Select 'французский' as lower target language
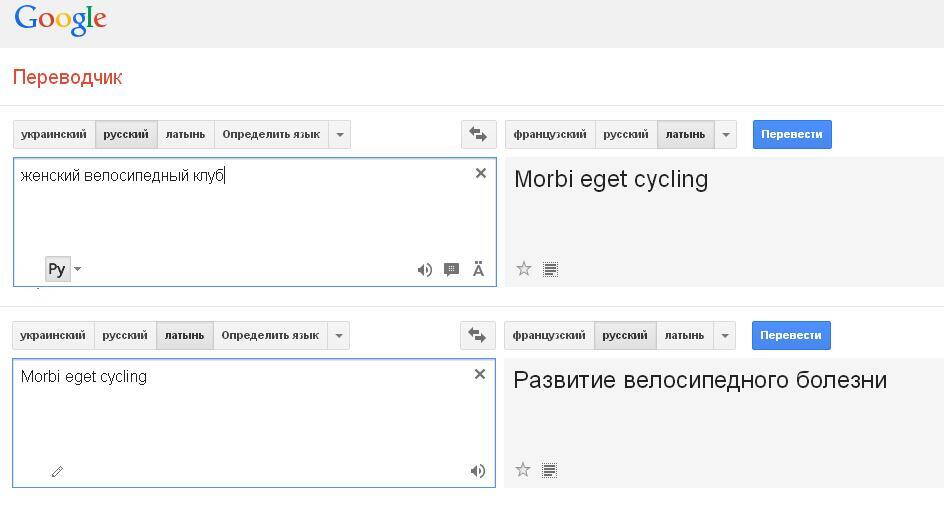944x522 pixels. pos(549,335)
